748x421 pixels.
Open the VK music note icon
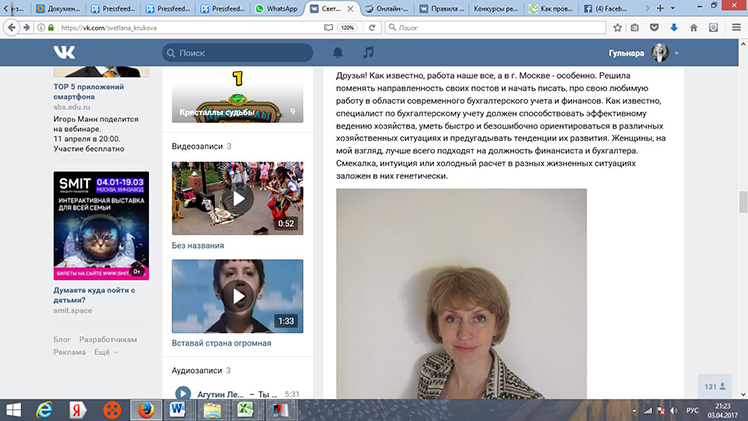pyautogui.click(x=368, y=52)
